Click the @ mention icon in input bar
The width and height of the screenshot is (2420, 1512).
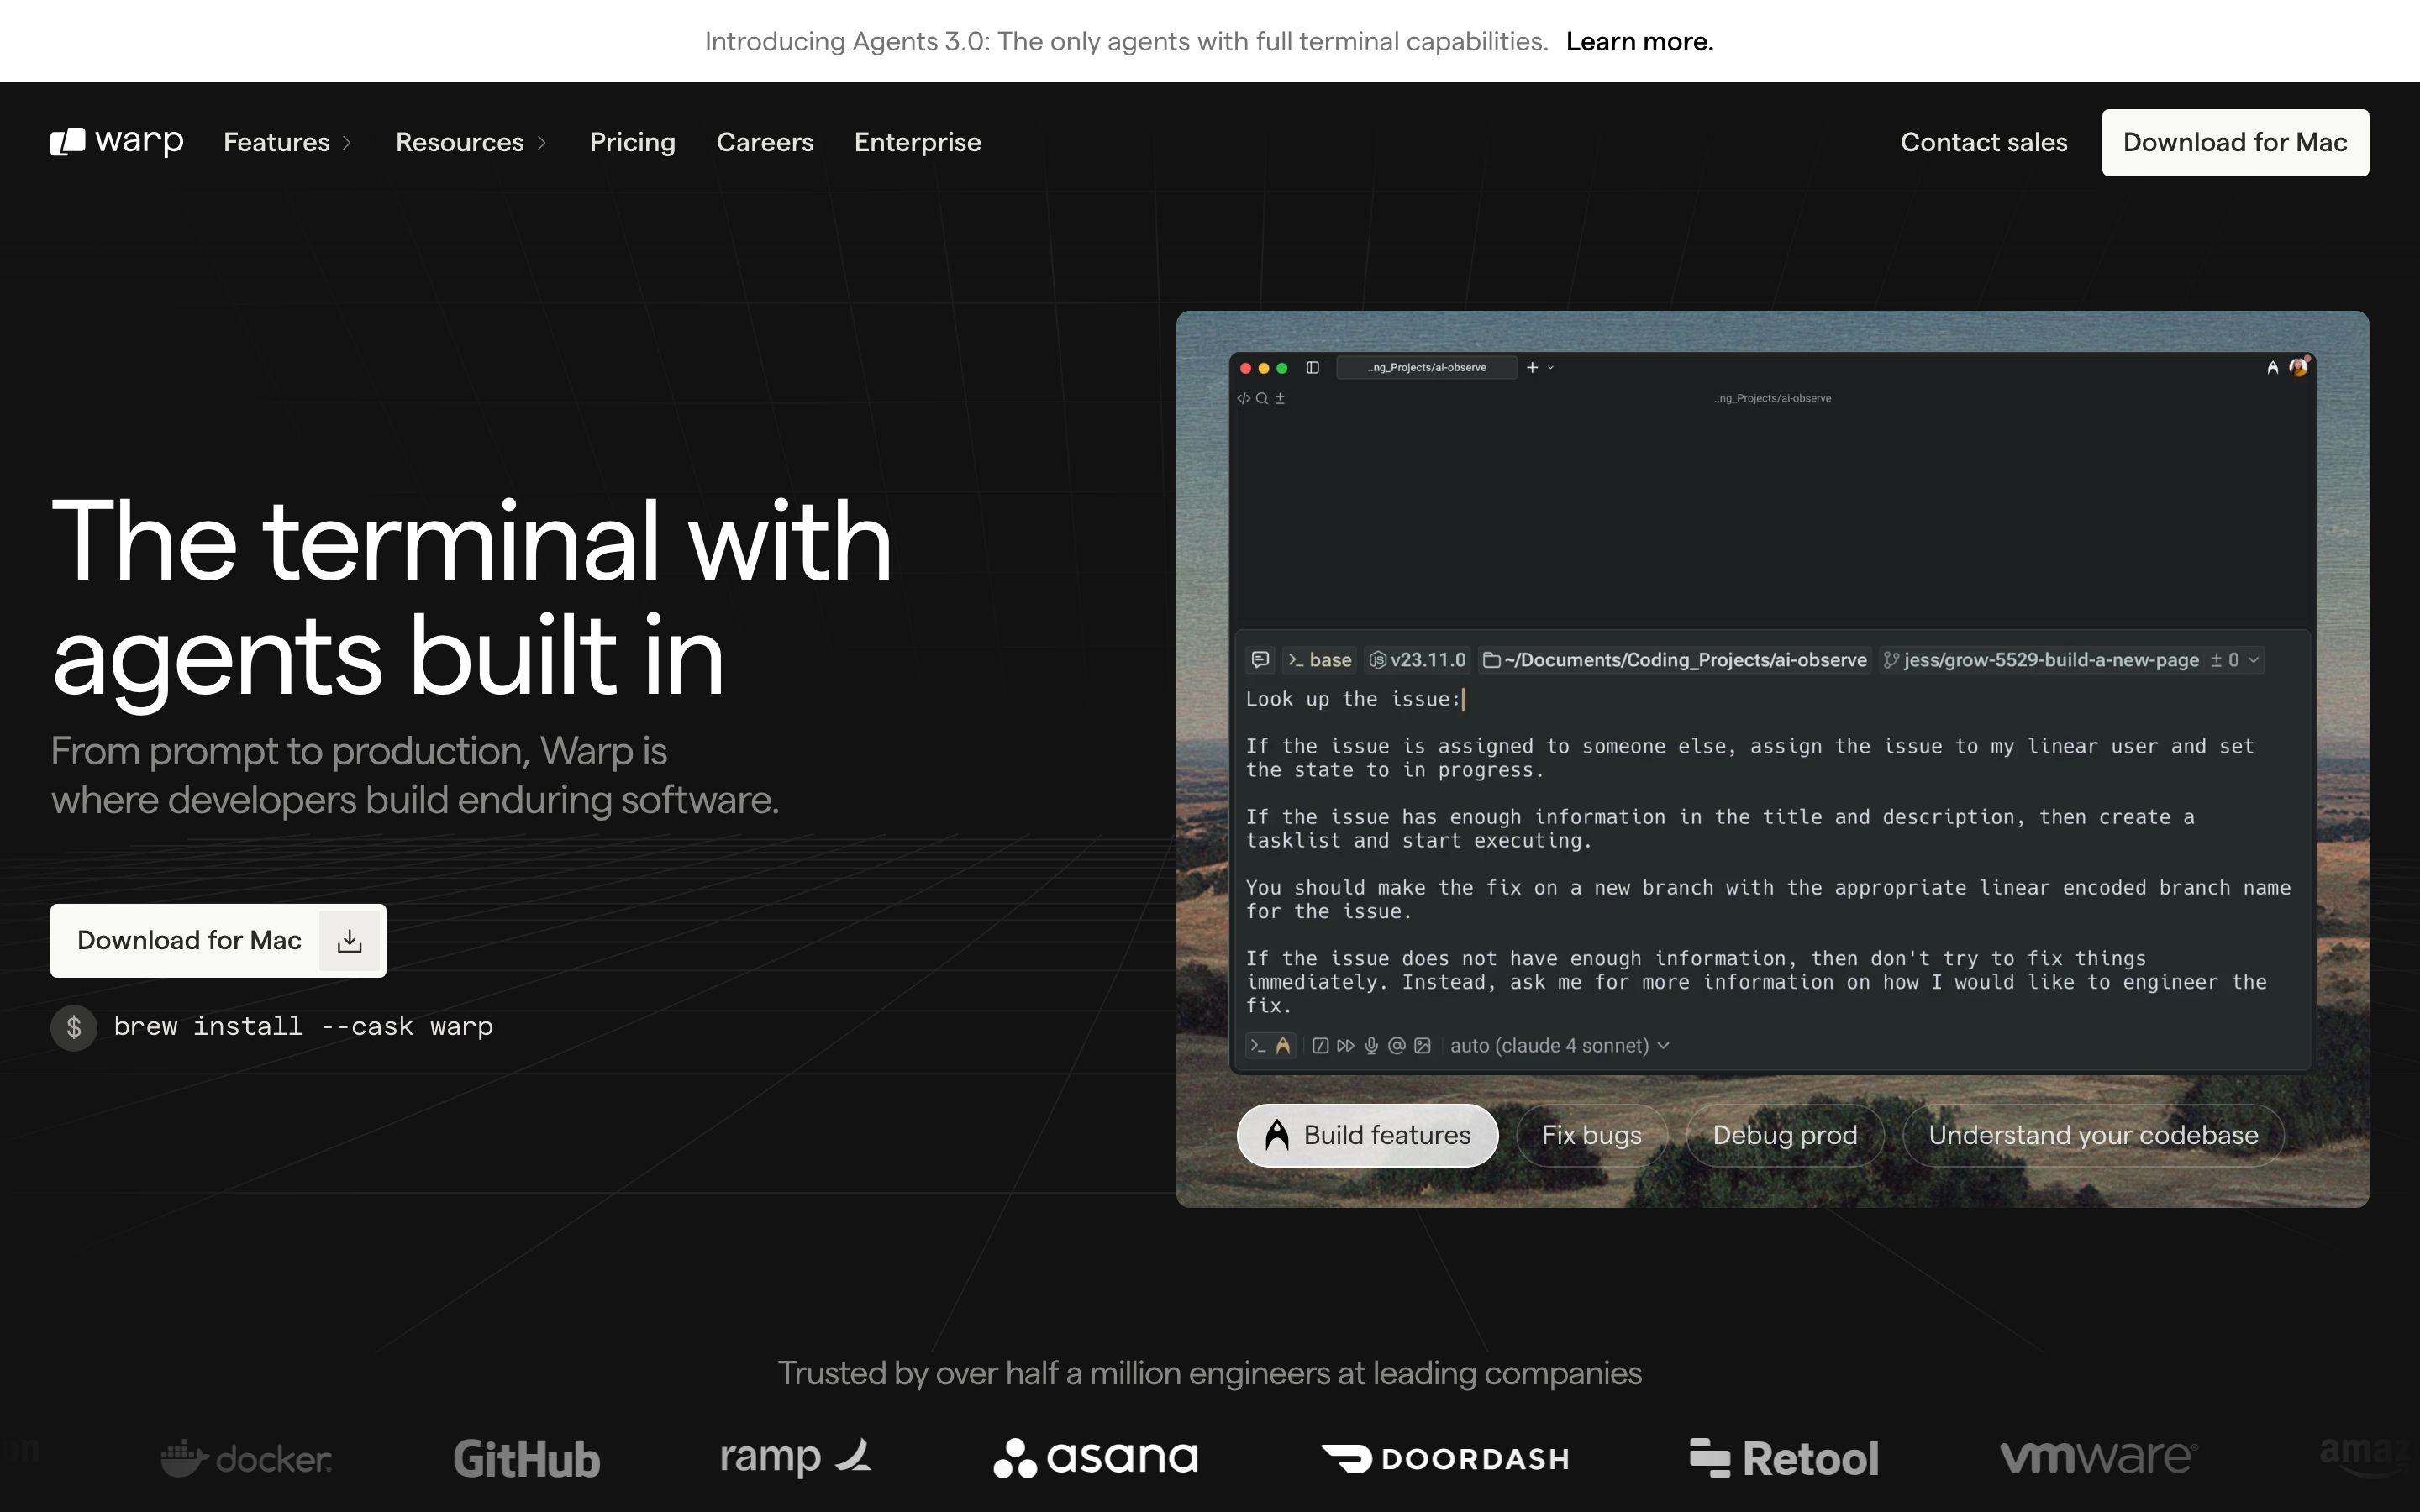(1397, 1046)
